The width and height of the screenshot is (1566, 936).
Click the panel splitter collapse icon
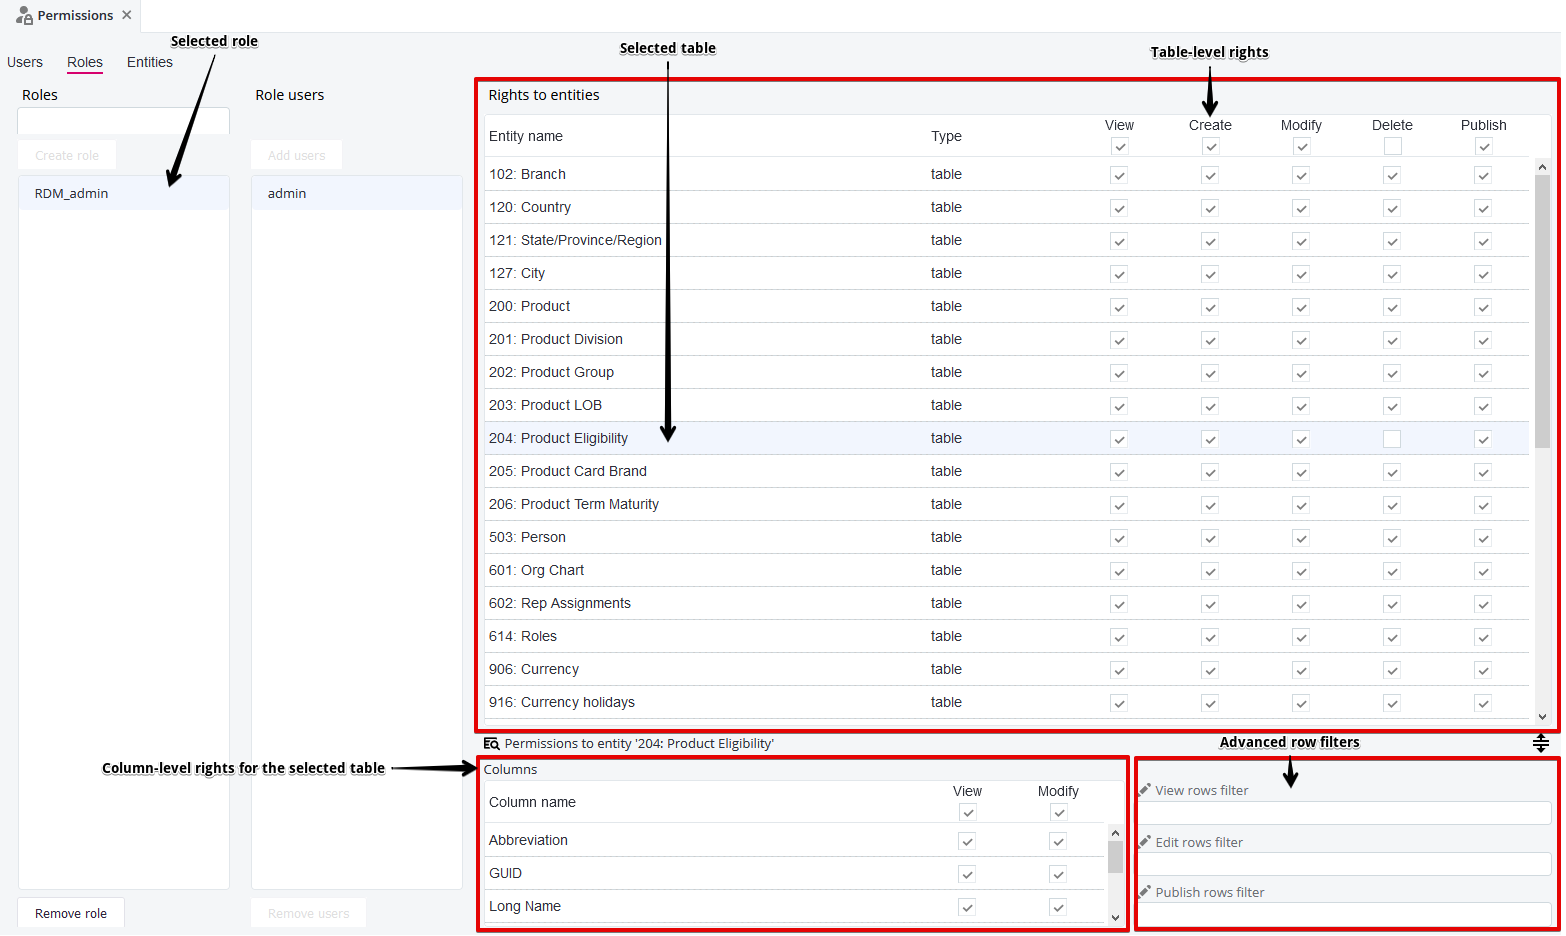1541,743
